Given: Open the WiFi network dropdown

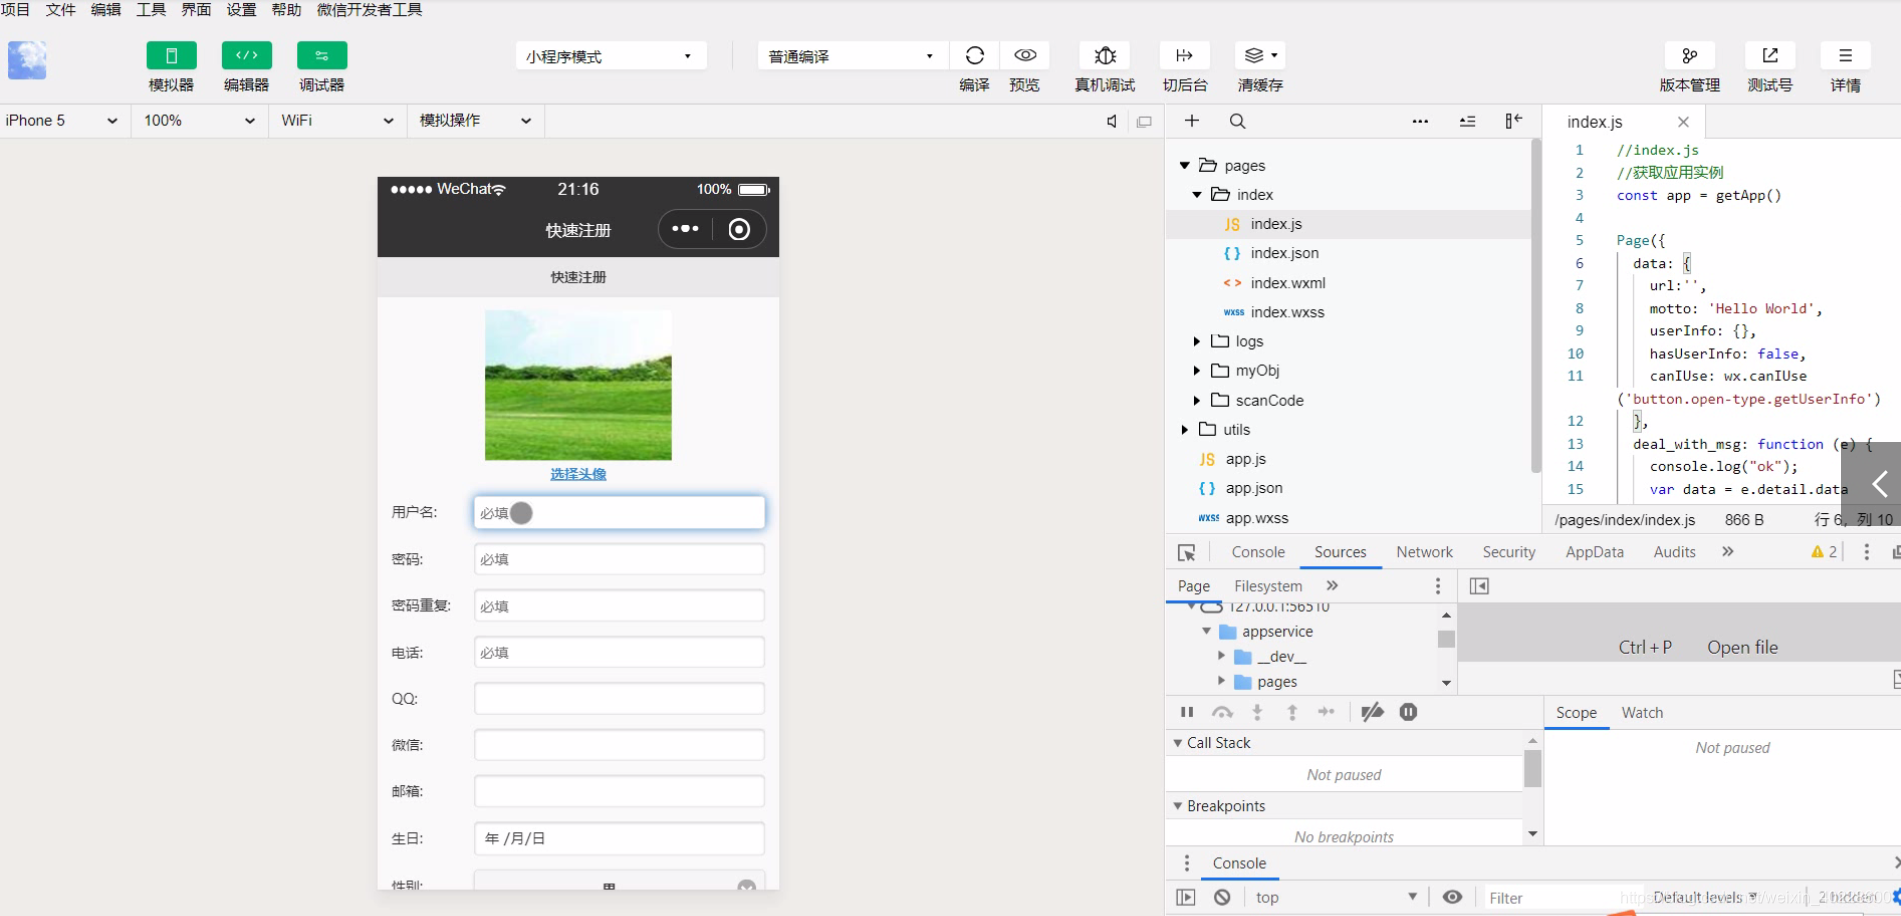Looking at the screenshot, I should pos(337,121).
